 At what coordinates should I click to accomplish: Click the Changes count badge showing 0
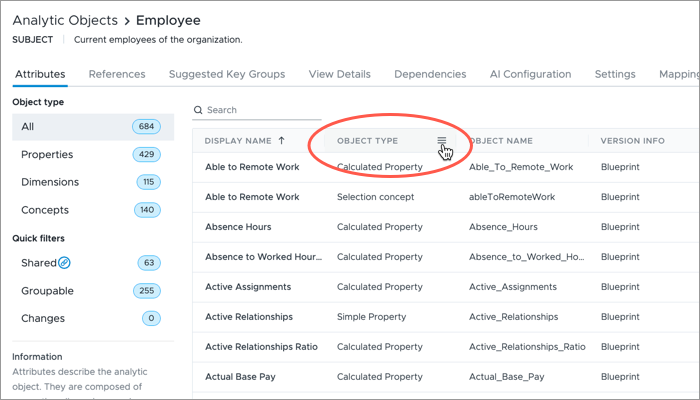151,318
